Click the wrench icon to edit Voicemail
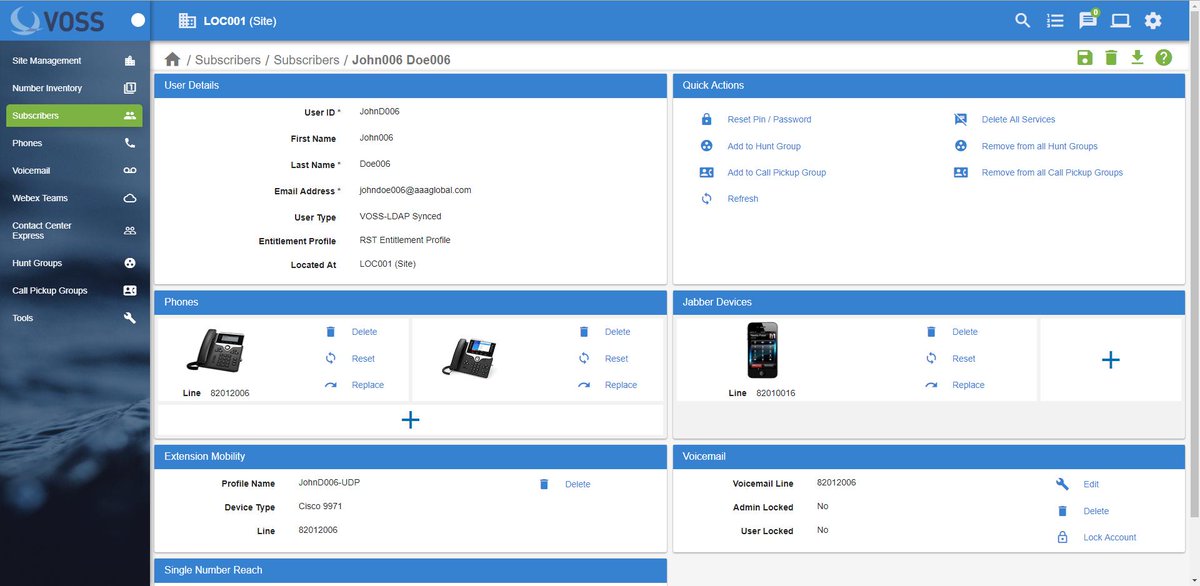Viewport: 1200px width, 586px height. point(1061,483)
